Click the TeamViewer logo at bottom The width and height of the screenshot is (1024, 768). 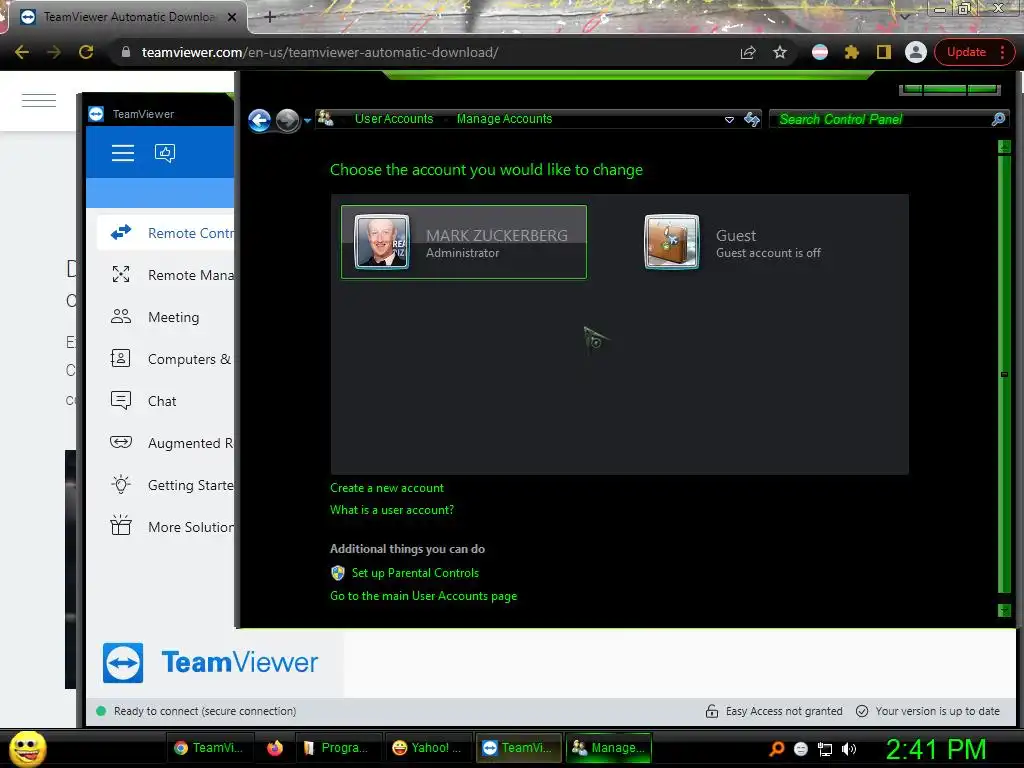pos(210,663)
